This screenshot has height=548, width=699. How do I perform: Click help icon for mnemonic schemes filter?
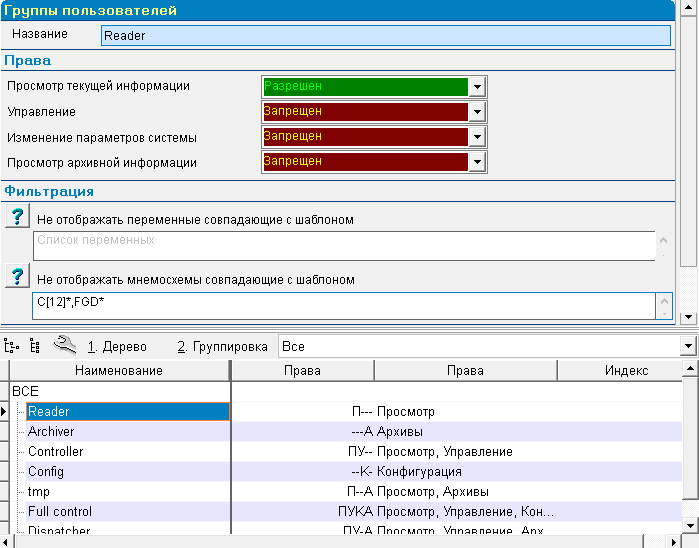17,278
